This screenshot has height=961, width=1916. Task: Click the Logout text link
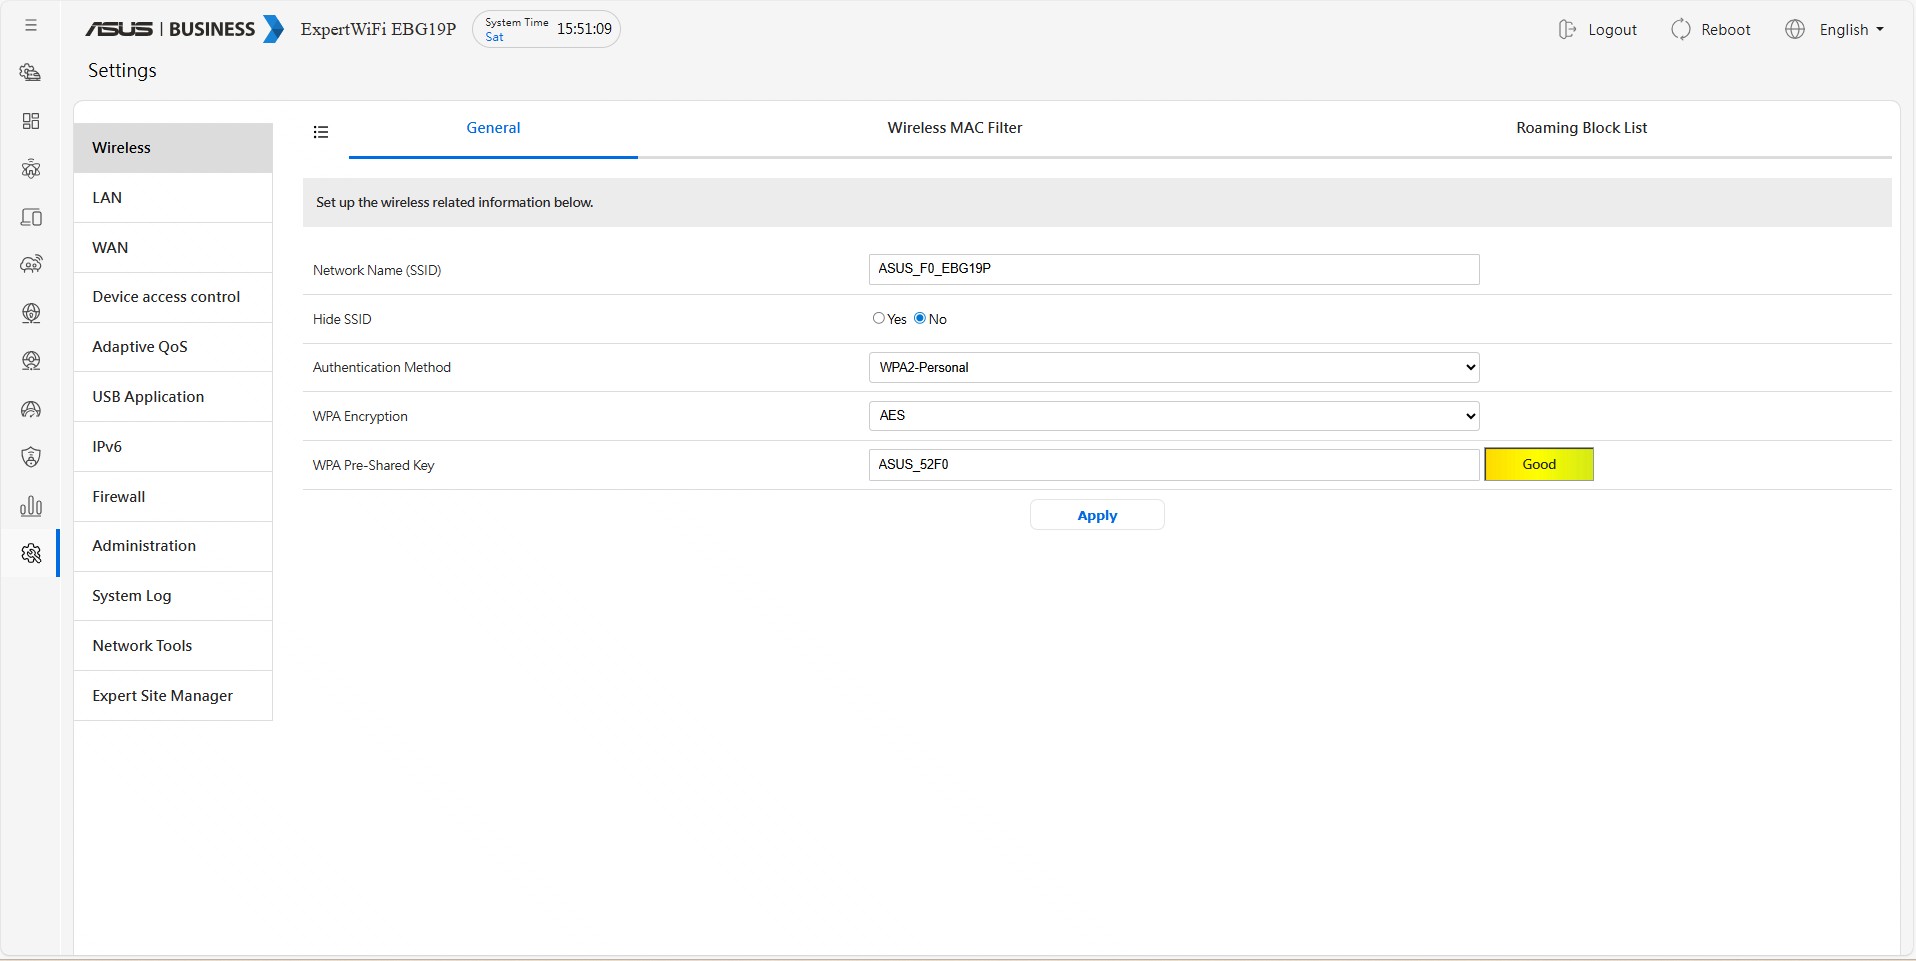(x=1612, y=30)
